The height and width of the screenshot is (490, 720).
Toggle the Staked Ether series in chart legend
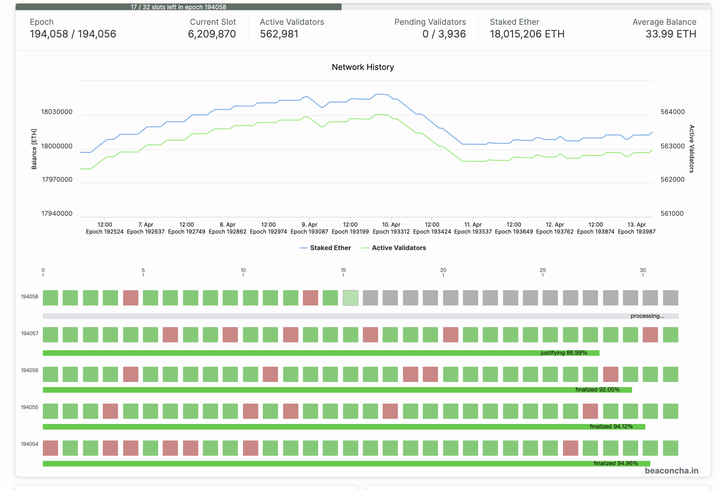click(329, 247)
